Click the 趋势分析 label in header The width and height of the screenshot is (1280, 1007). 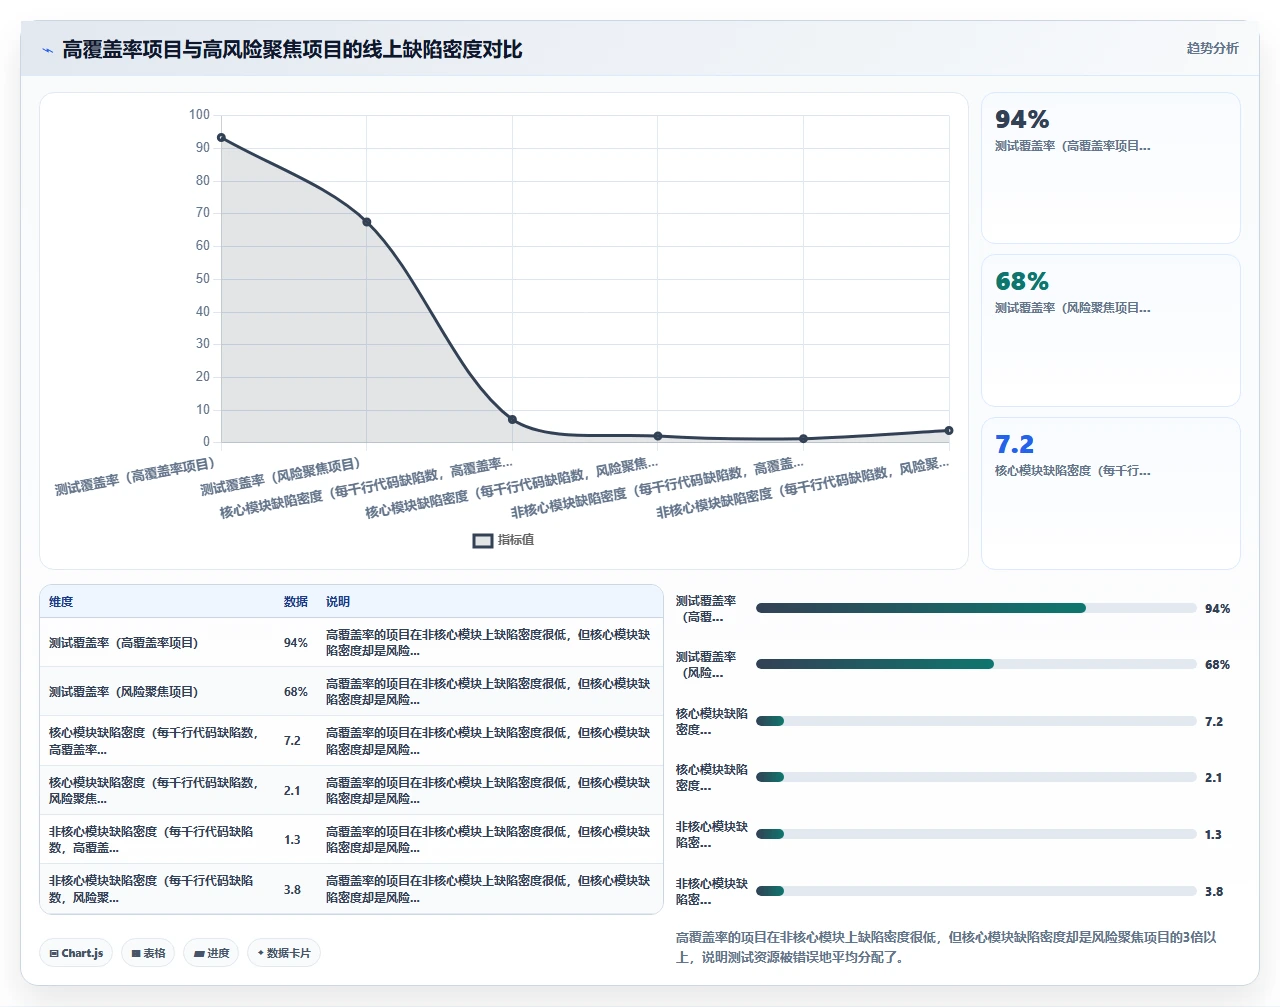[1212, 48]
